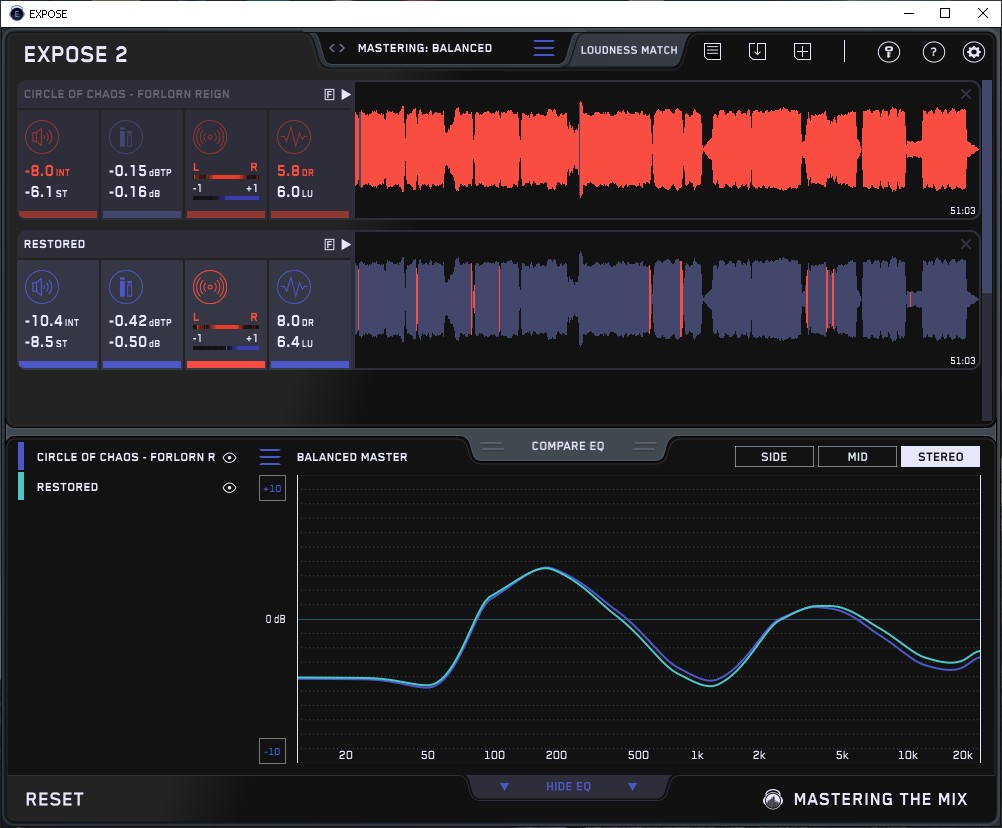Click the import/download icon in top toolbar
Image resolution: width=1002 pixels, height=828 pixels.
757,51
